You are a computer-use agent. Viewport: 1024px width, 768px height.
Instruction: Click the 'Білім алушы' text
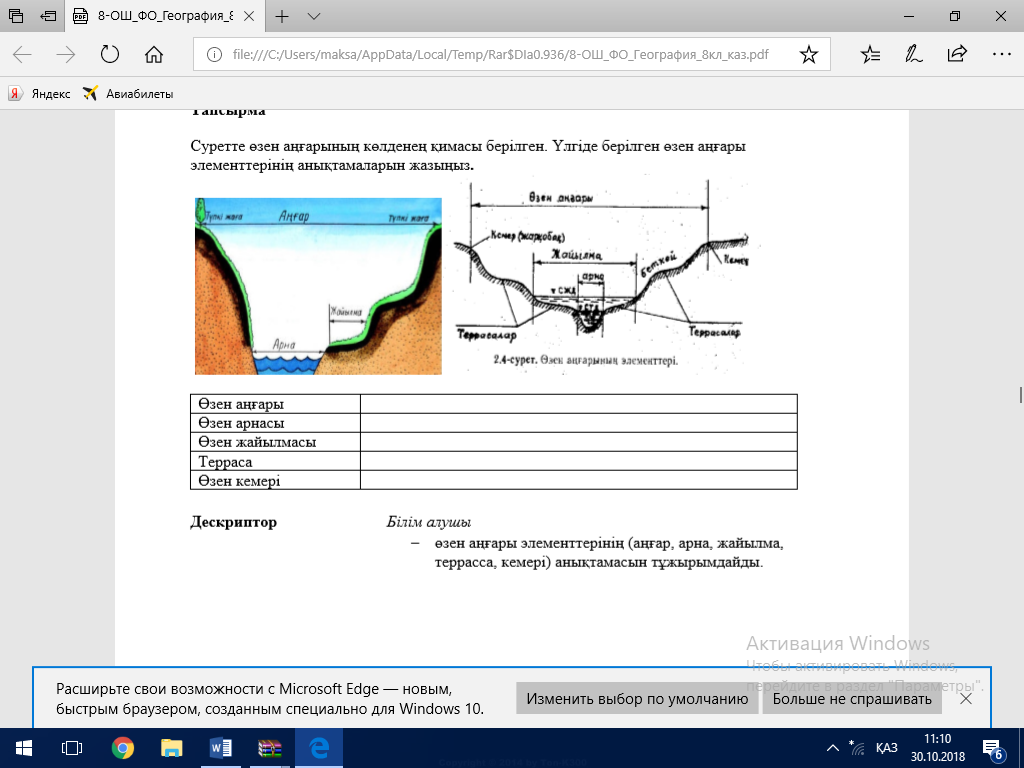click(428, 522)
